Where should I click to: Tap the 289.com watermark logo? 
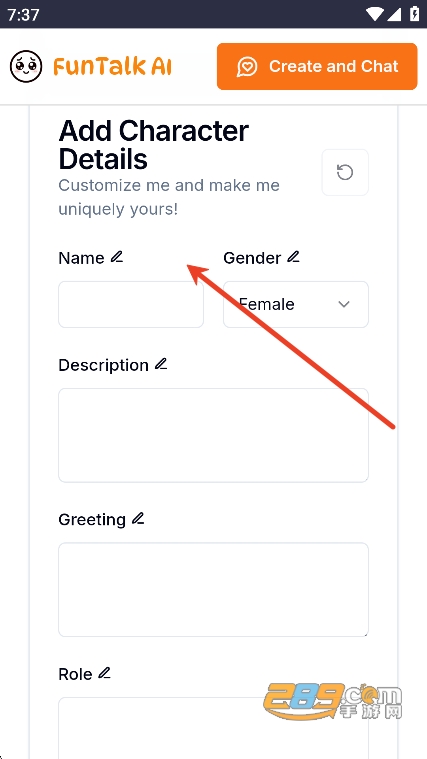pos(333,700)
